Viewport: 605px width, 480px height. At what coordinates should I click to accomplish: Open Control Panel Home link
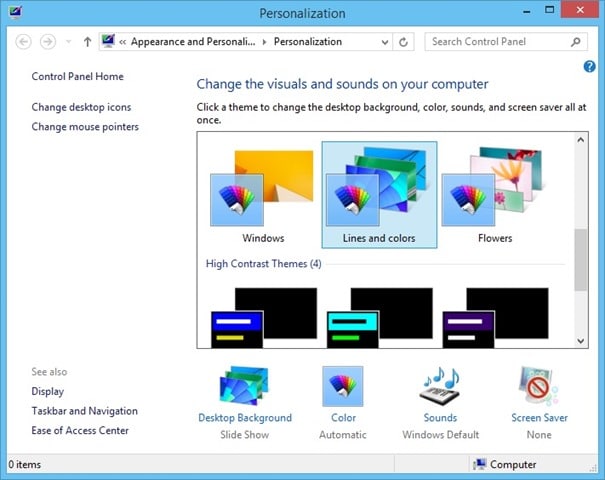[78, 76]
